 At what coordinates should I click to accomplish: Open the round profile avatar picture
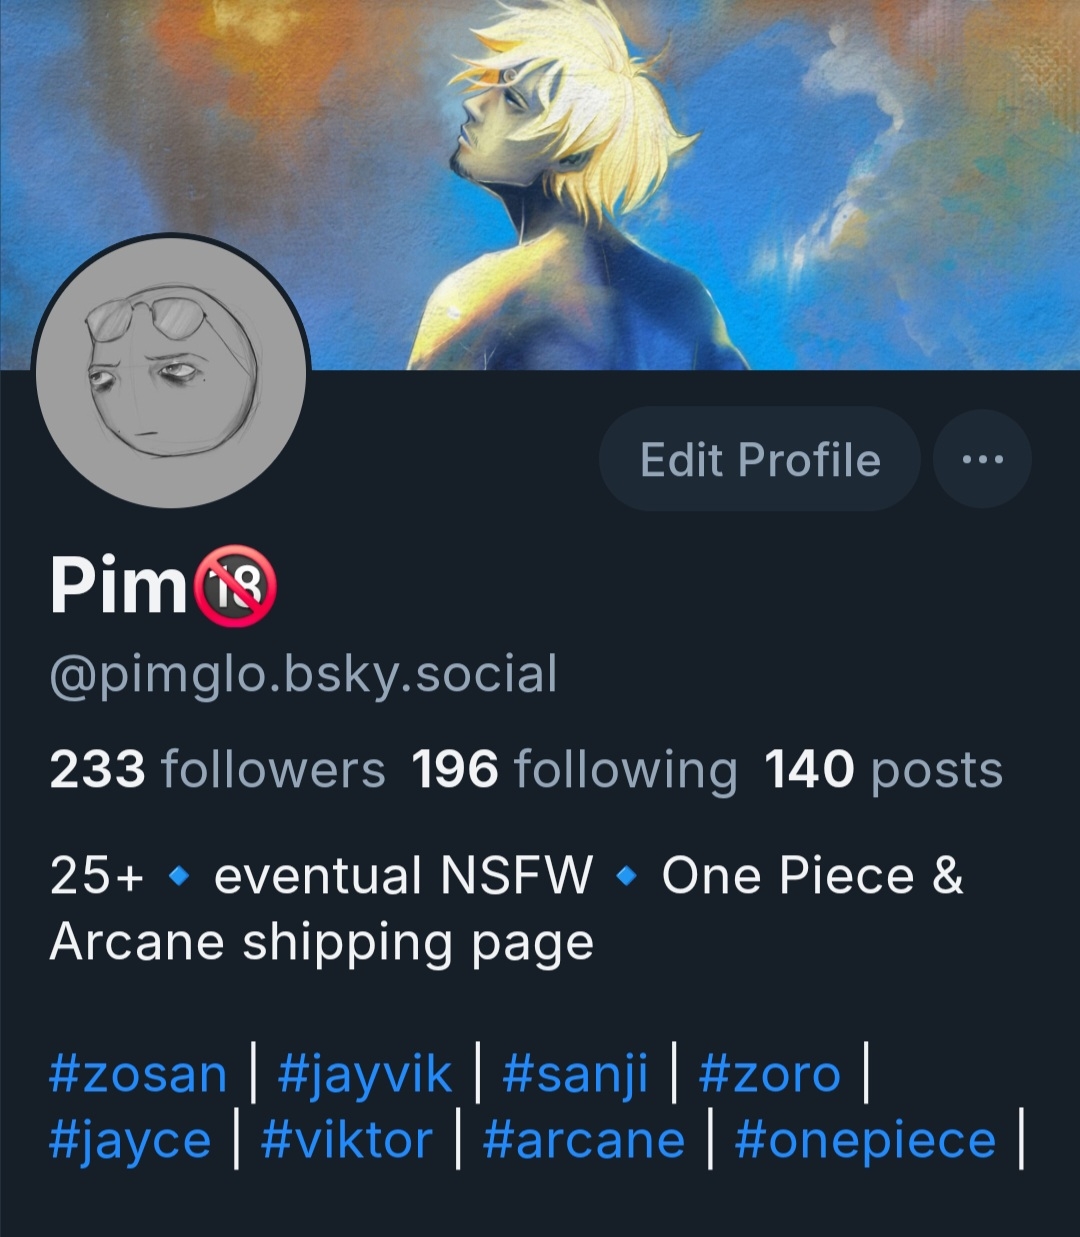click(171, 371)
